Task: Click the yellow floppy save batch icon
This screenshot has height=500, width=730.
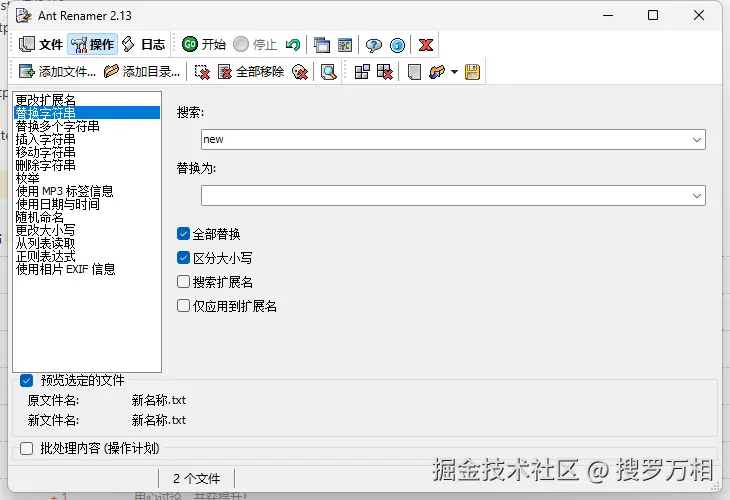Action: click(472, 72)
